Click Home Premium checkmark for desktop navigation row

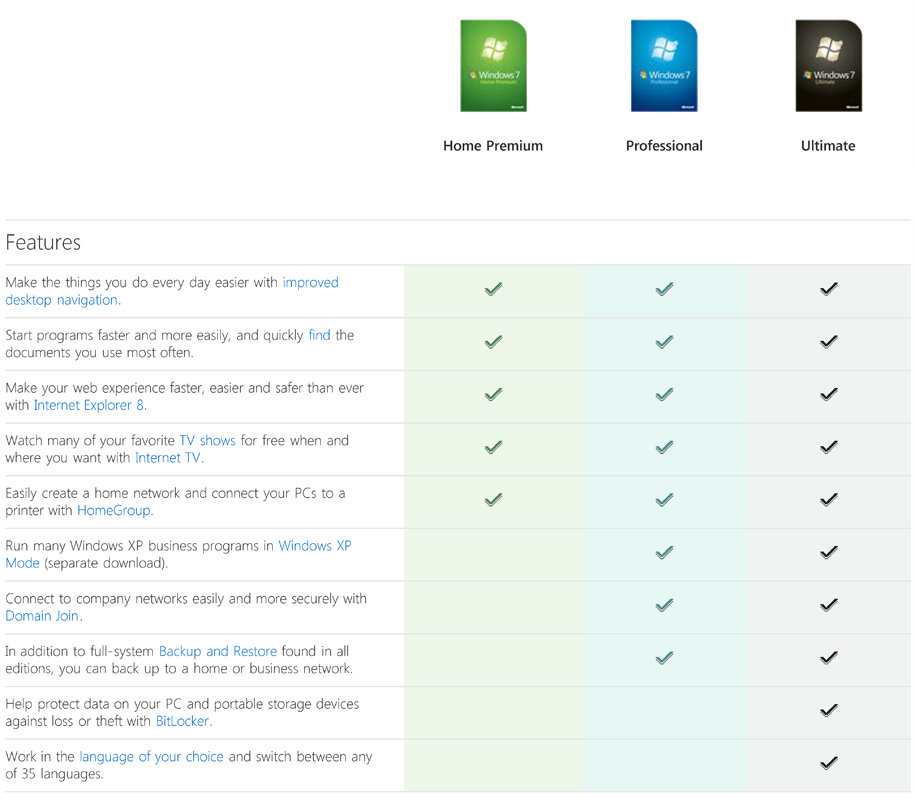point(493,289)
